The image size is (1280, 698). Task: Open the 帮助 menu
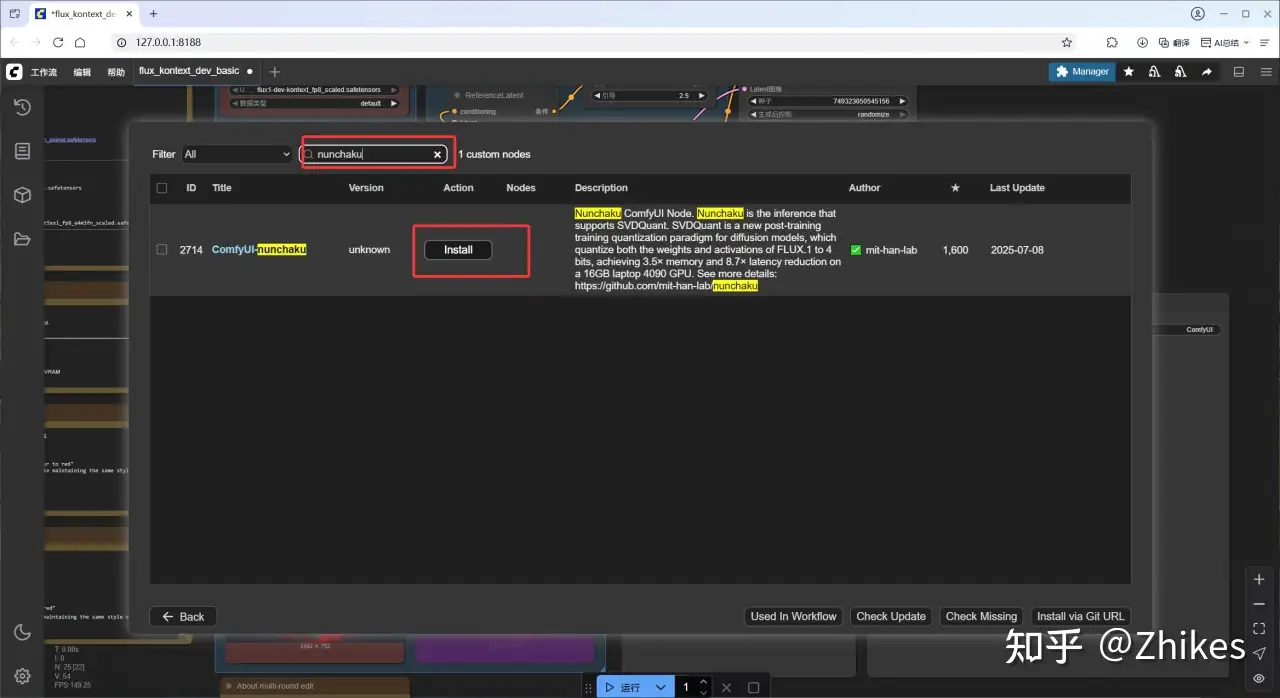pyautogui.click(x=116, y=72)
